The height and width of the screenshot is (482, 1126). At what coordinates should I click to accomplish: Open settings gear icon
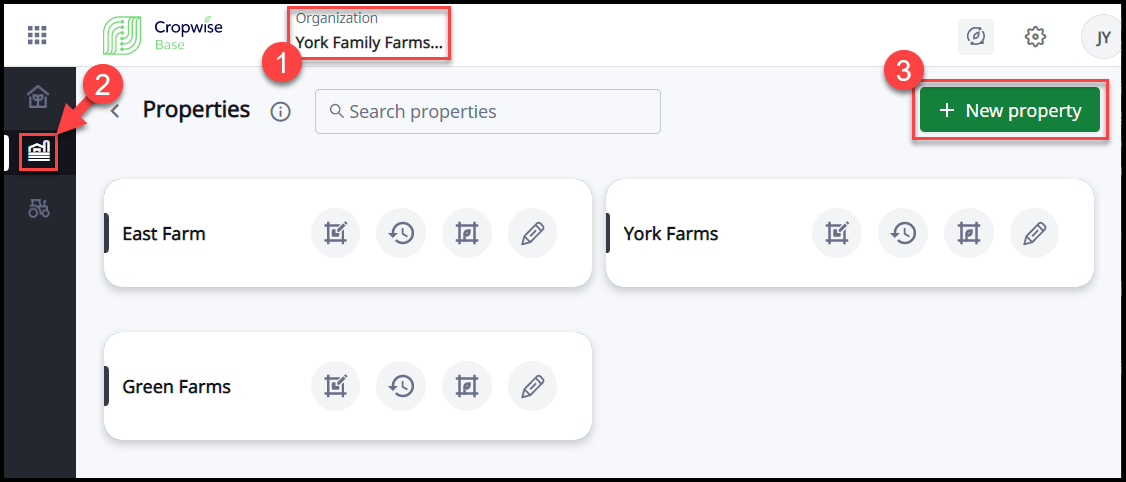(1035, 37)
